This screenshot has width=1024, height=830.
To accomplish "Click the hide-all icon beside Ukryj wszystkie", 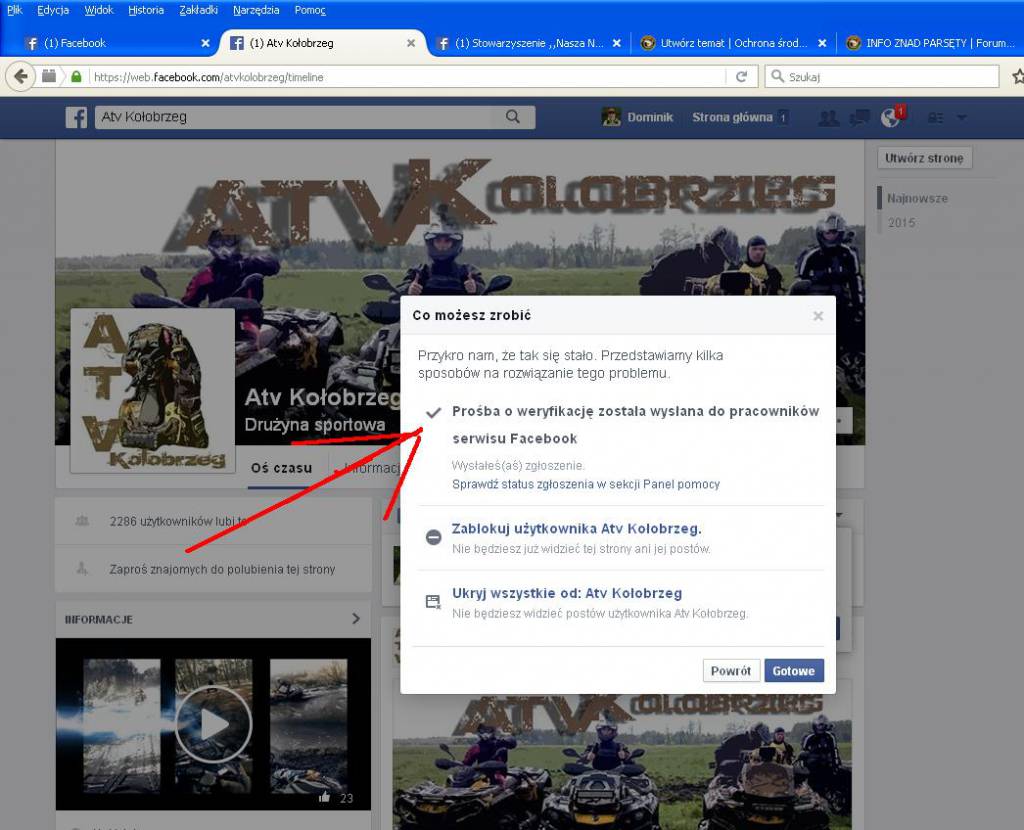I will (434, 602).
